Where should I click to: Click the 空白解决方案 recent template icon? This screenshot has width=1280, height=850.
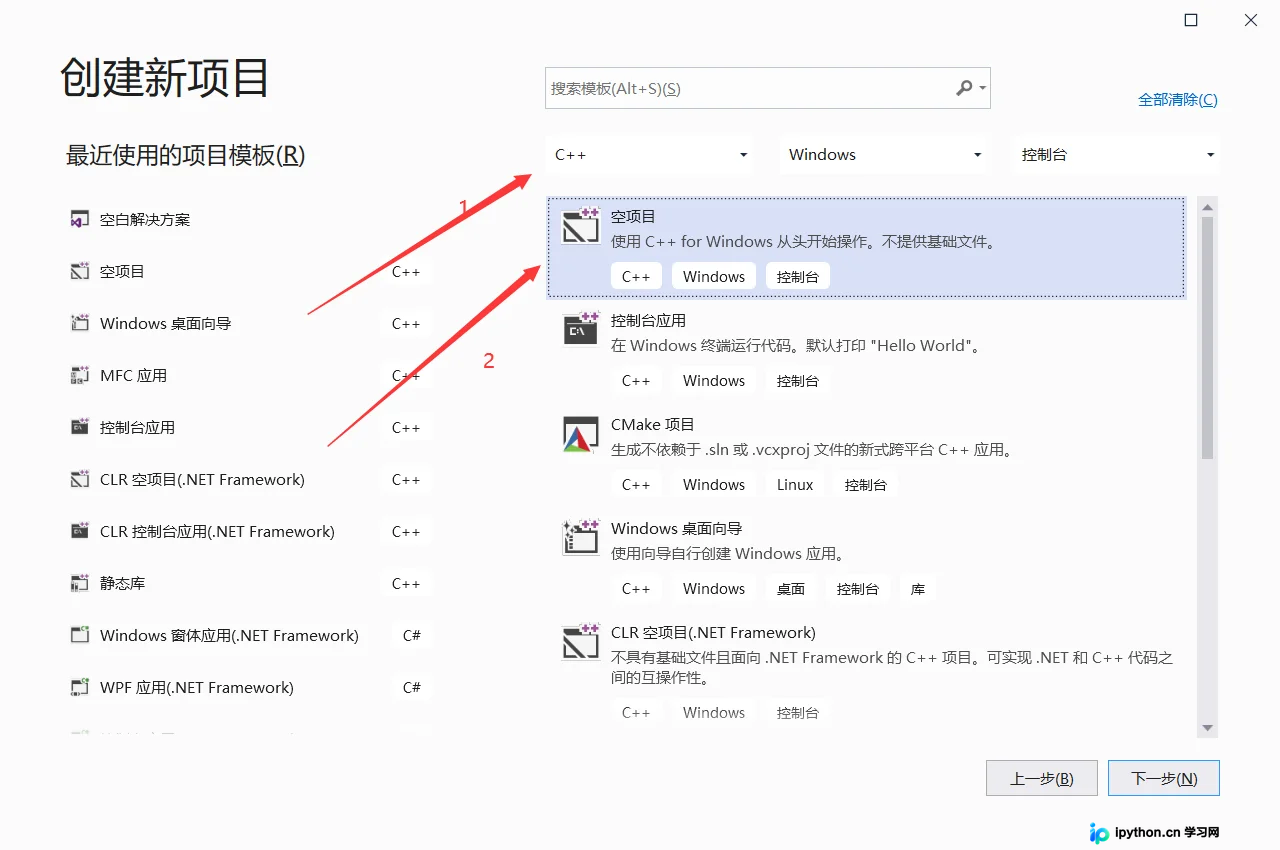(80, 219)
